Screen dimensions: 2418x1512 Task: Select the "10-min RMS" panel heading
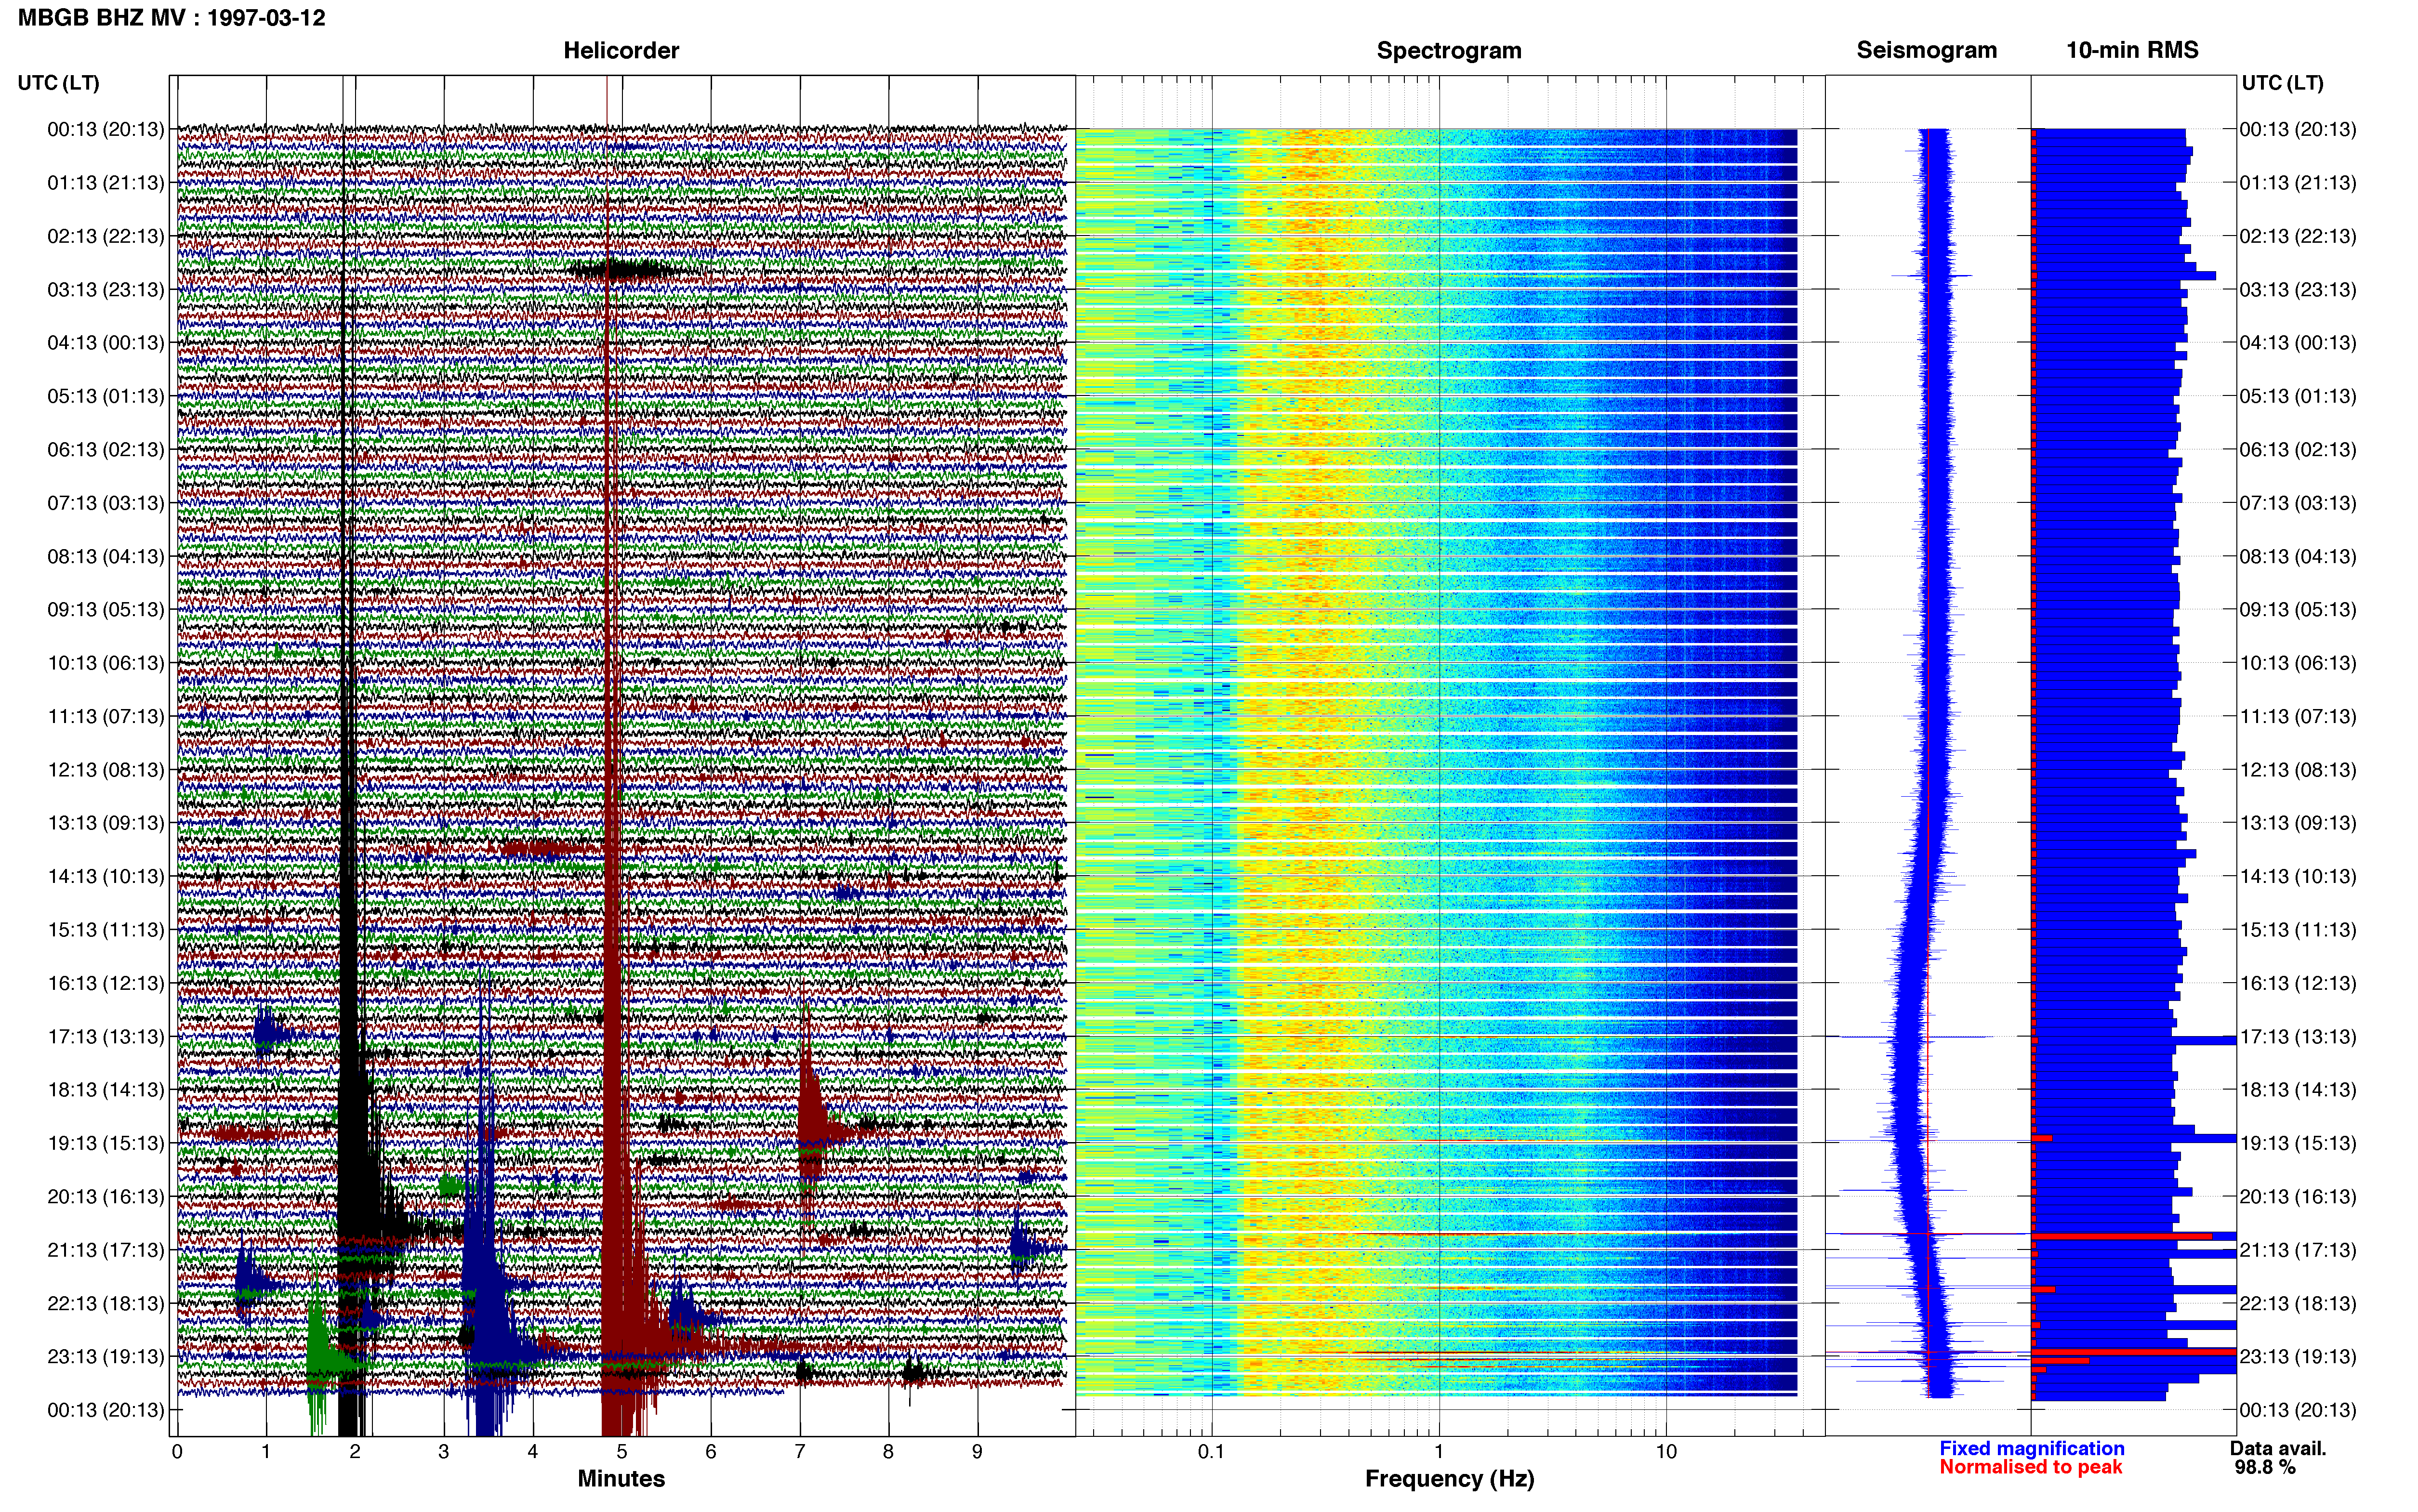point(2132,51)
